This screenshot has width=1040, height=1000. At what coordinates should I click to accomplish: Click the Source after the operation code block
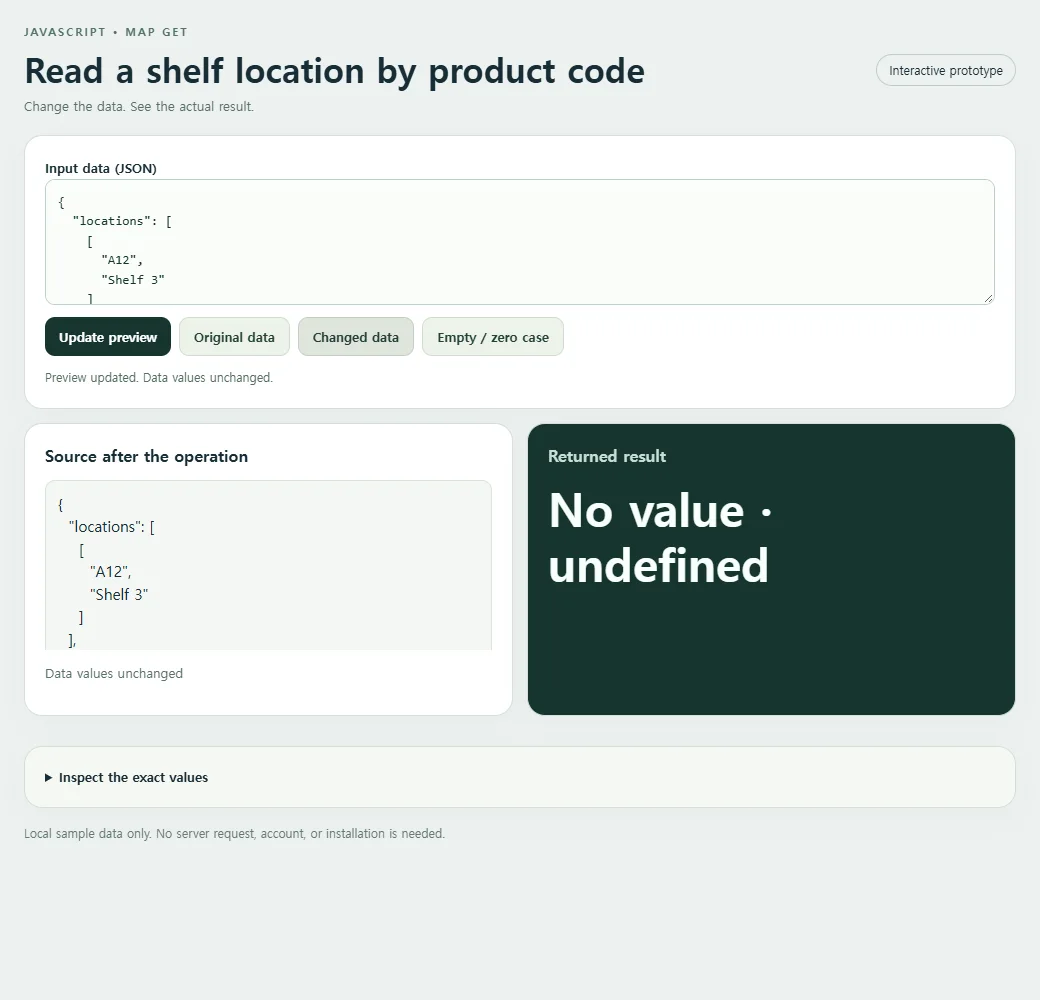(268, 565)
